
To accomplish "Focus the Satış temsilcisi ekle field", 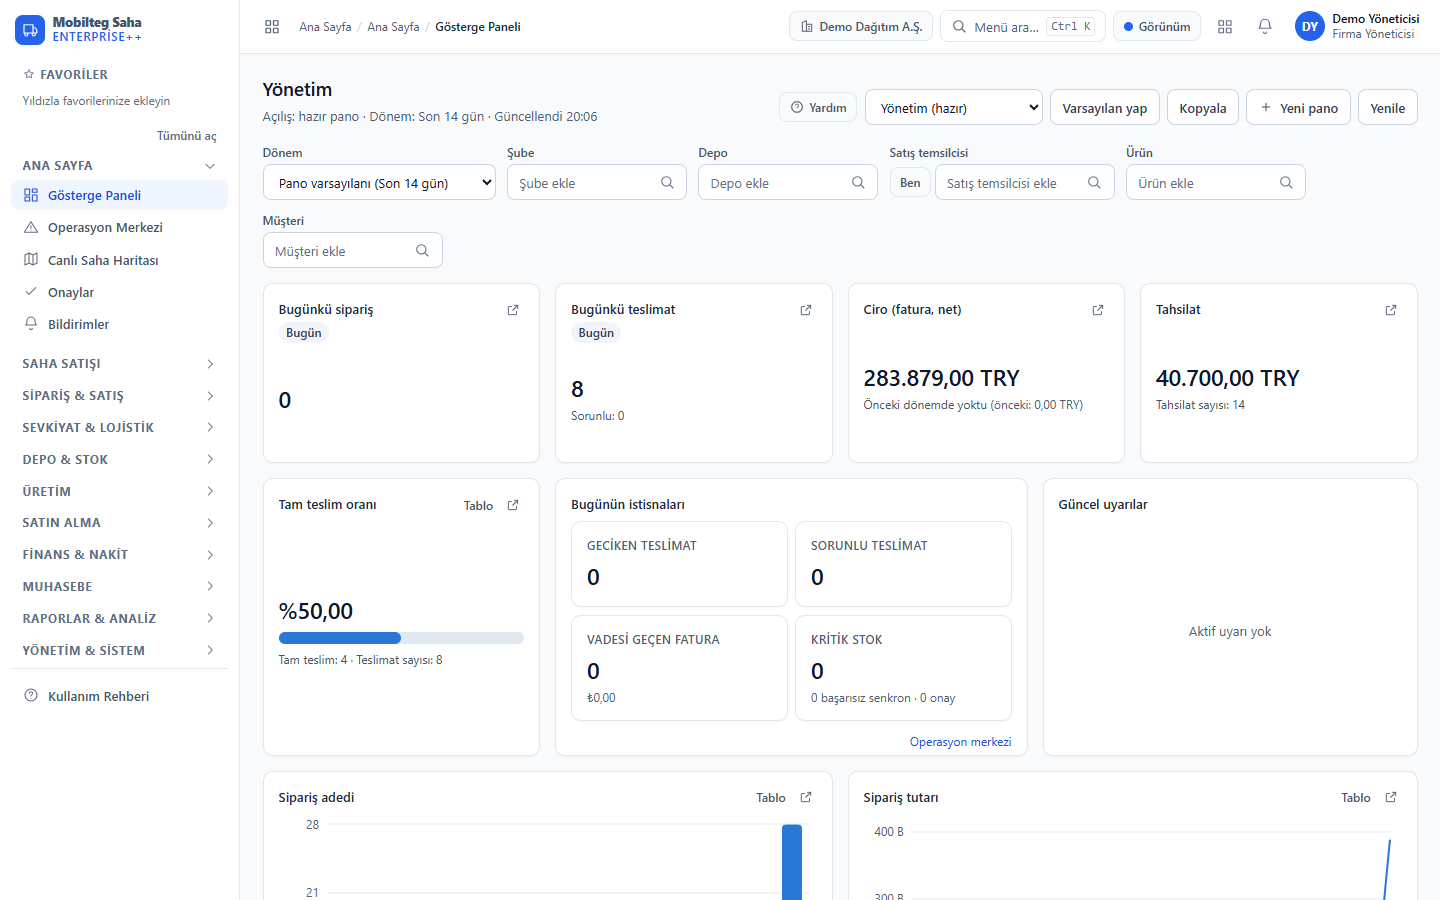I will (x=1024, y=183).
